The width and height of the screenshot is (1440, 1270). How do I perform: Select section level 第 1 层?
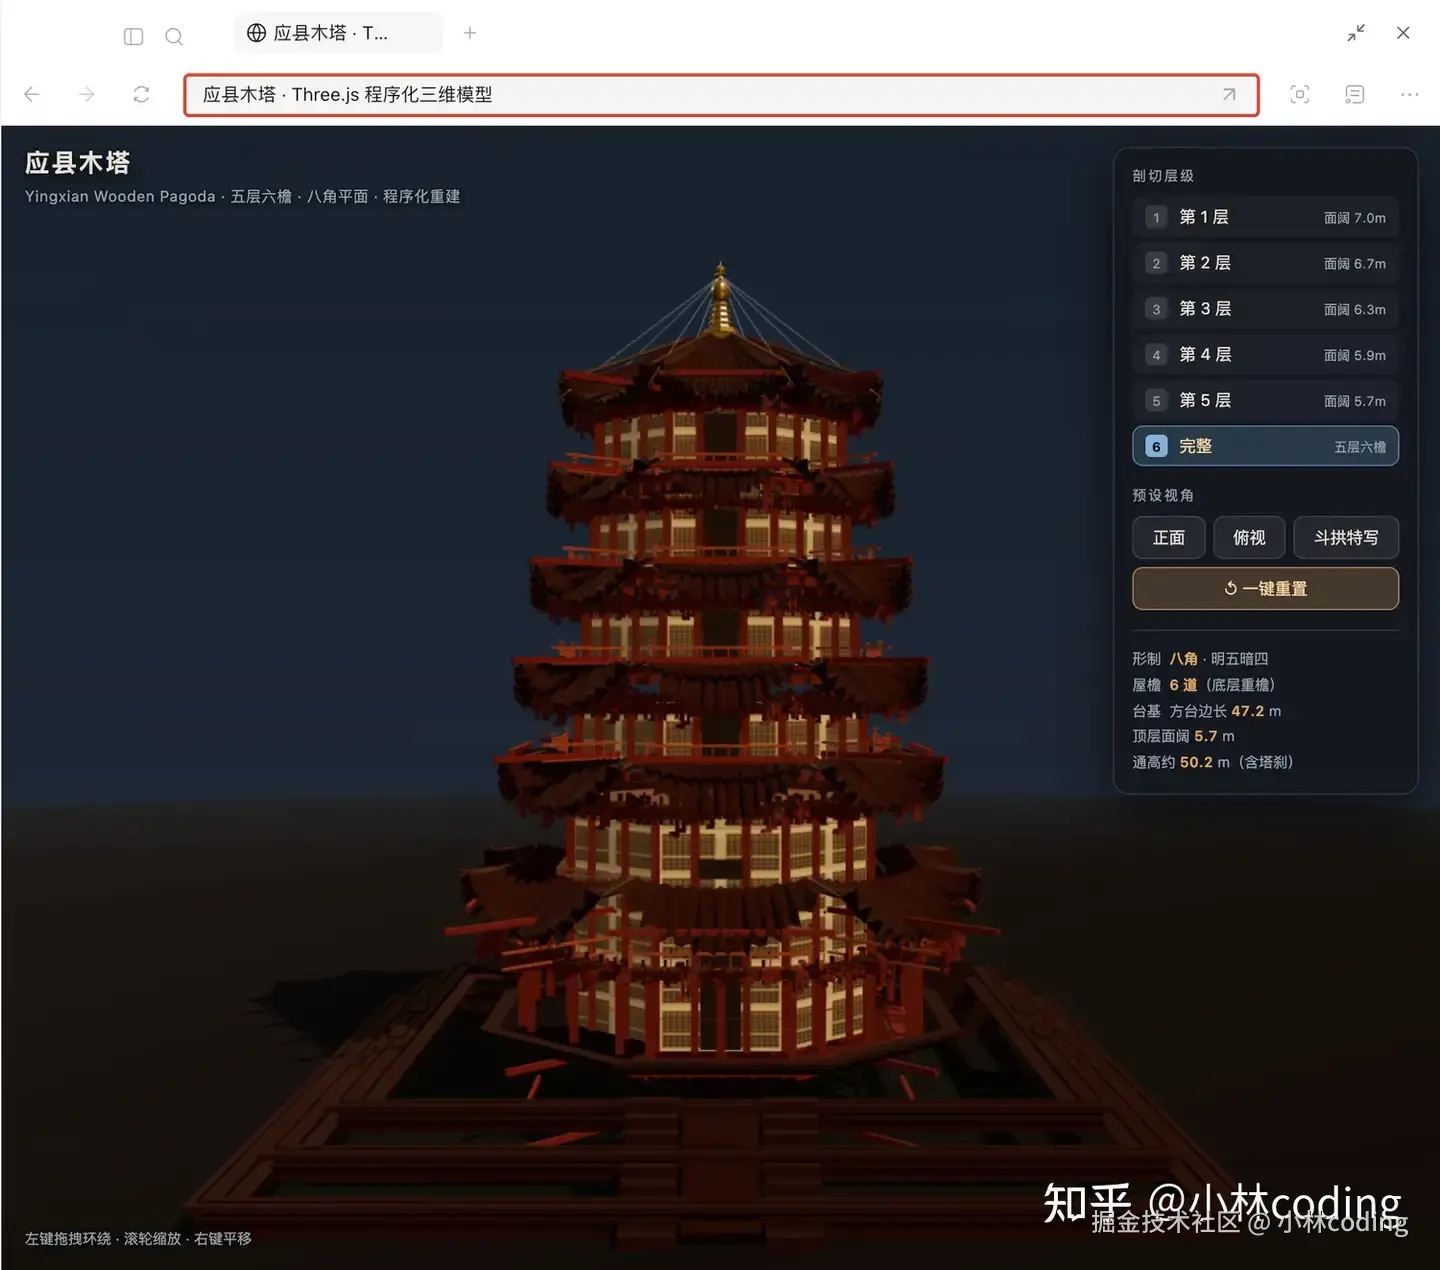pos(1265,217)
